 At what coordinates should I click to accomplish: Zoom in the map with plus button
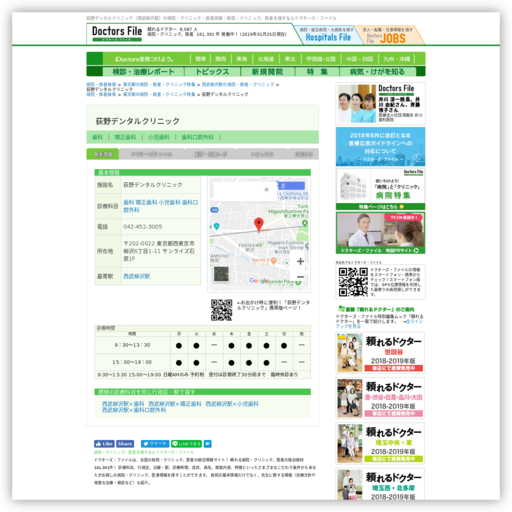(300, 261)
